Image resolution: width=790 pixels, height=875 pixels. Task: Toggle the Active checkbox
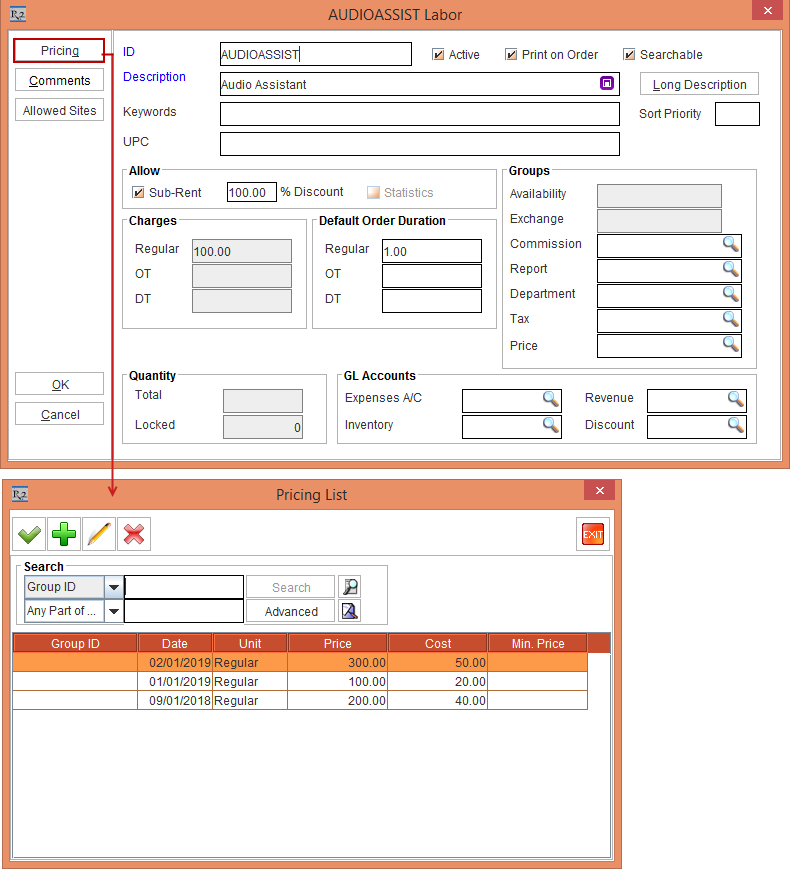[438, 55]
